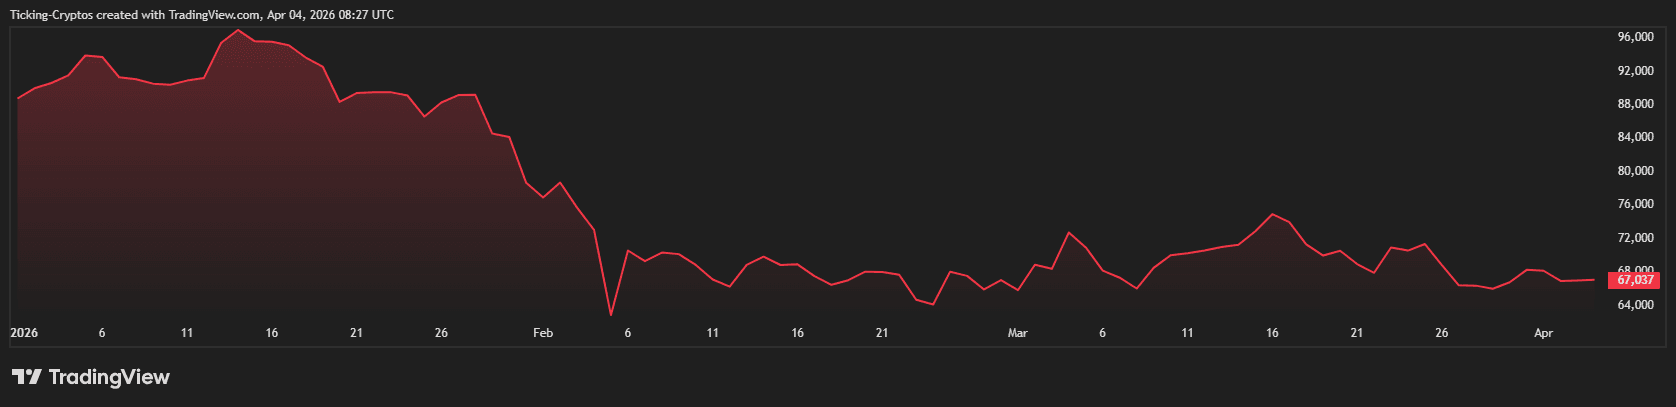The width and height of the screenshot is (1676, 407).
Task: Select the 72,000 price axis label
Action: coord(1635,238)
